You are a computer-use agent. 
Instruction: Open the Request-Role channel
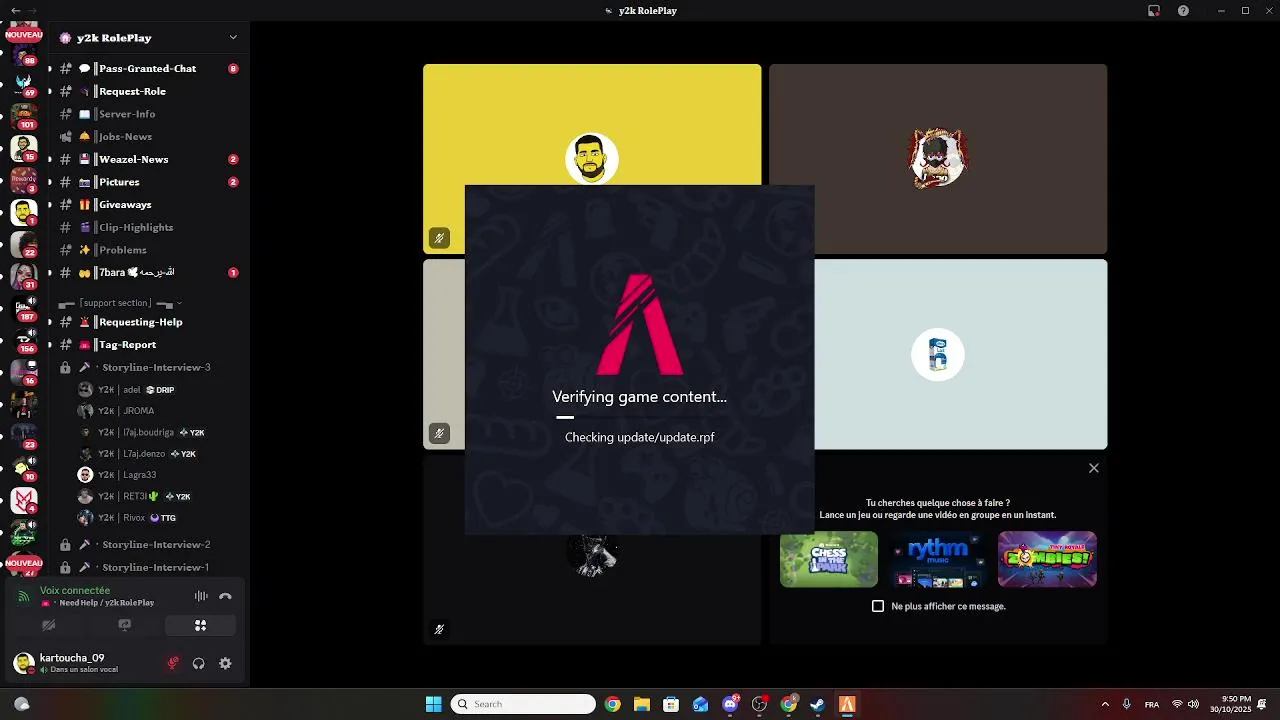tap(147, 91)
